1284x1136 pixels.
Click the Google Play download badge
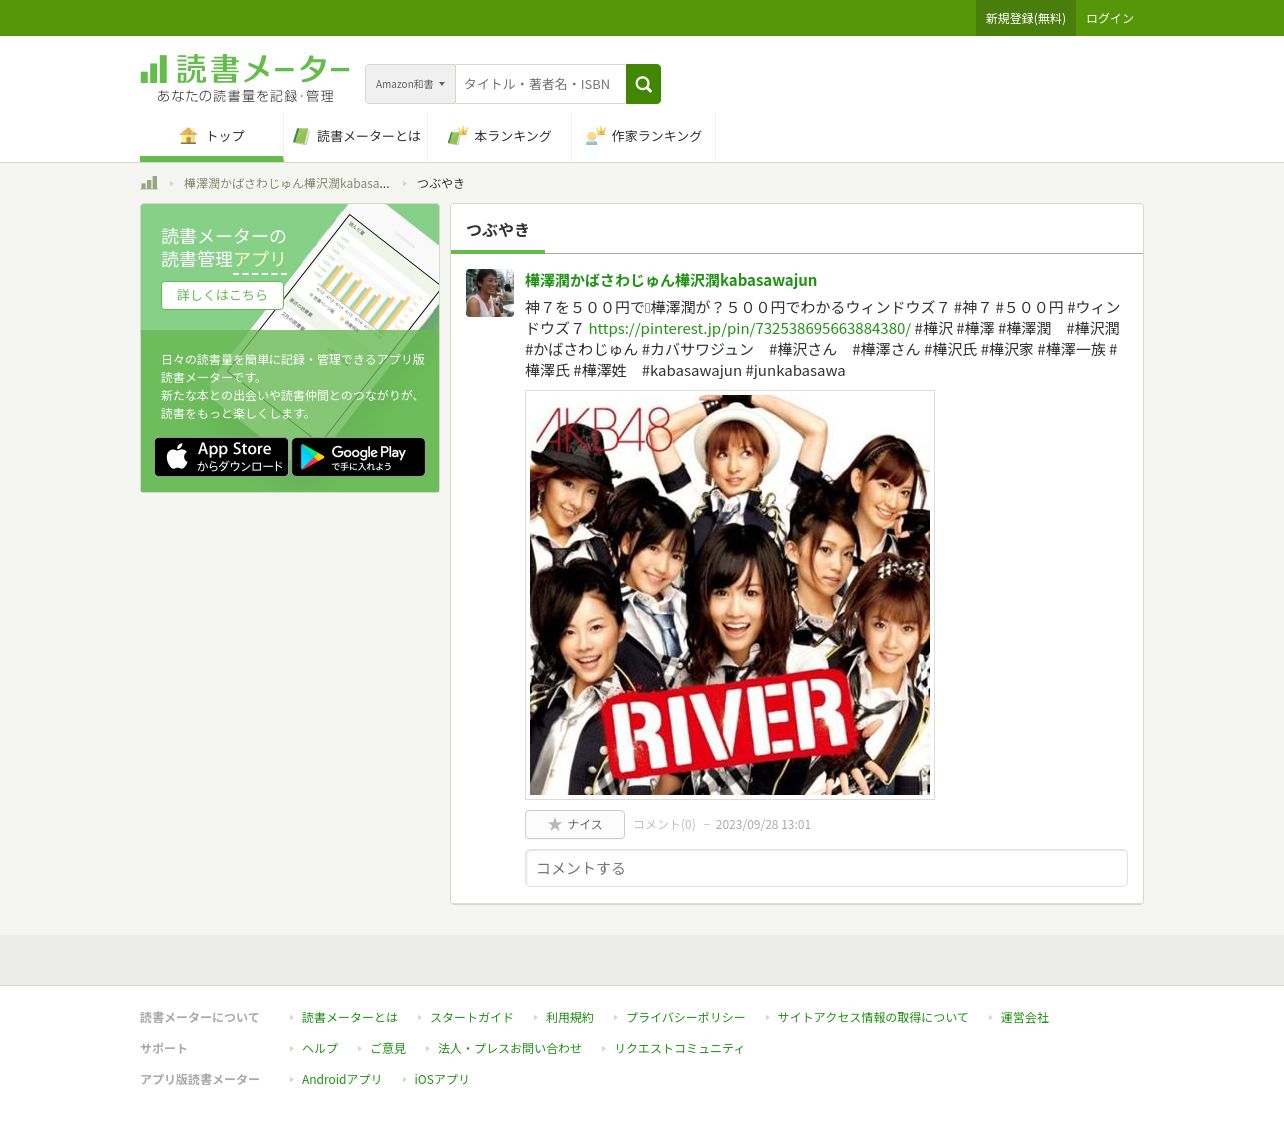pyautogui.click(x=358, y=457)
